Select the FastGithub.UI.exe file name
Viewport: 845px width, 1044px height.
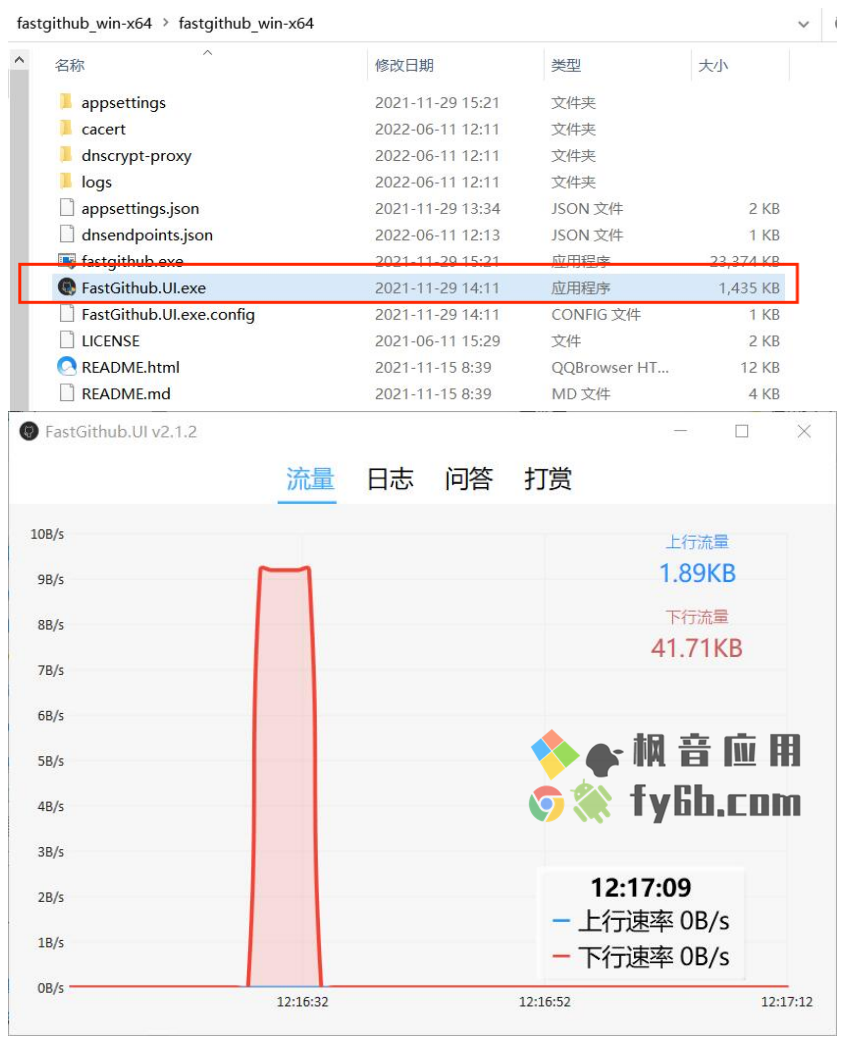(143, 288)
